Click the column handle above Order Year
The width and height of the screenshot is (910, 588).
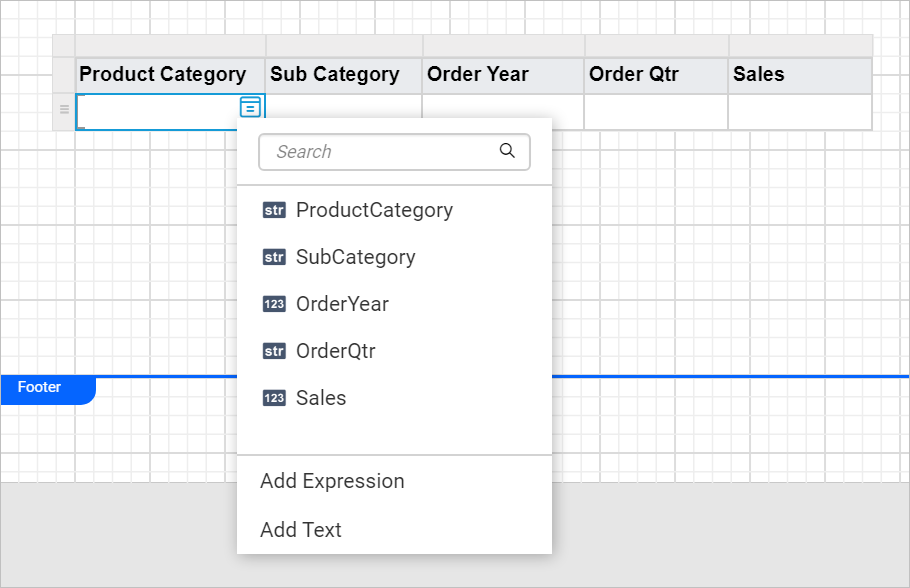click(504, 45)
